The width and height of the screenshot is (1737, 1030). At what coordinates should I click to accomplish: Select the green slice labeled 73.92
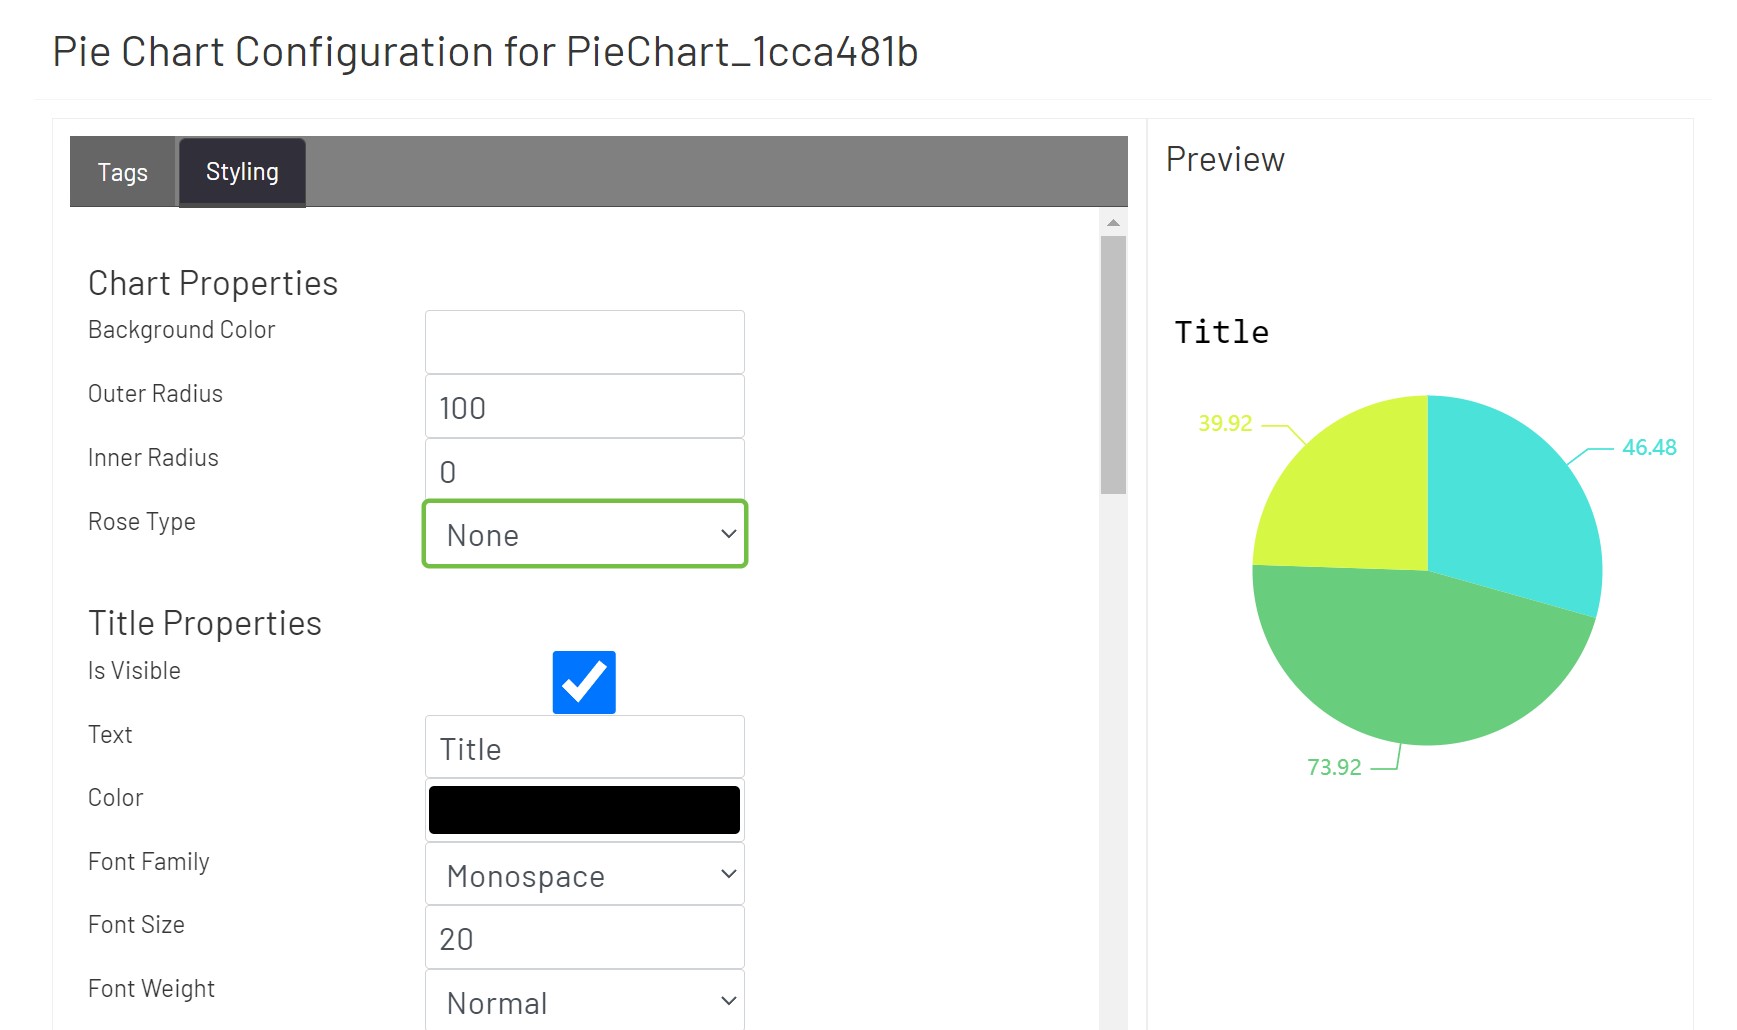coord(1400,660)
